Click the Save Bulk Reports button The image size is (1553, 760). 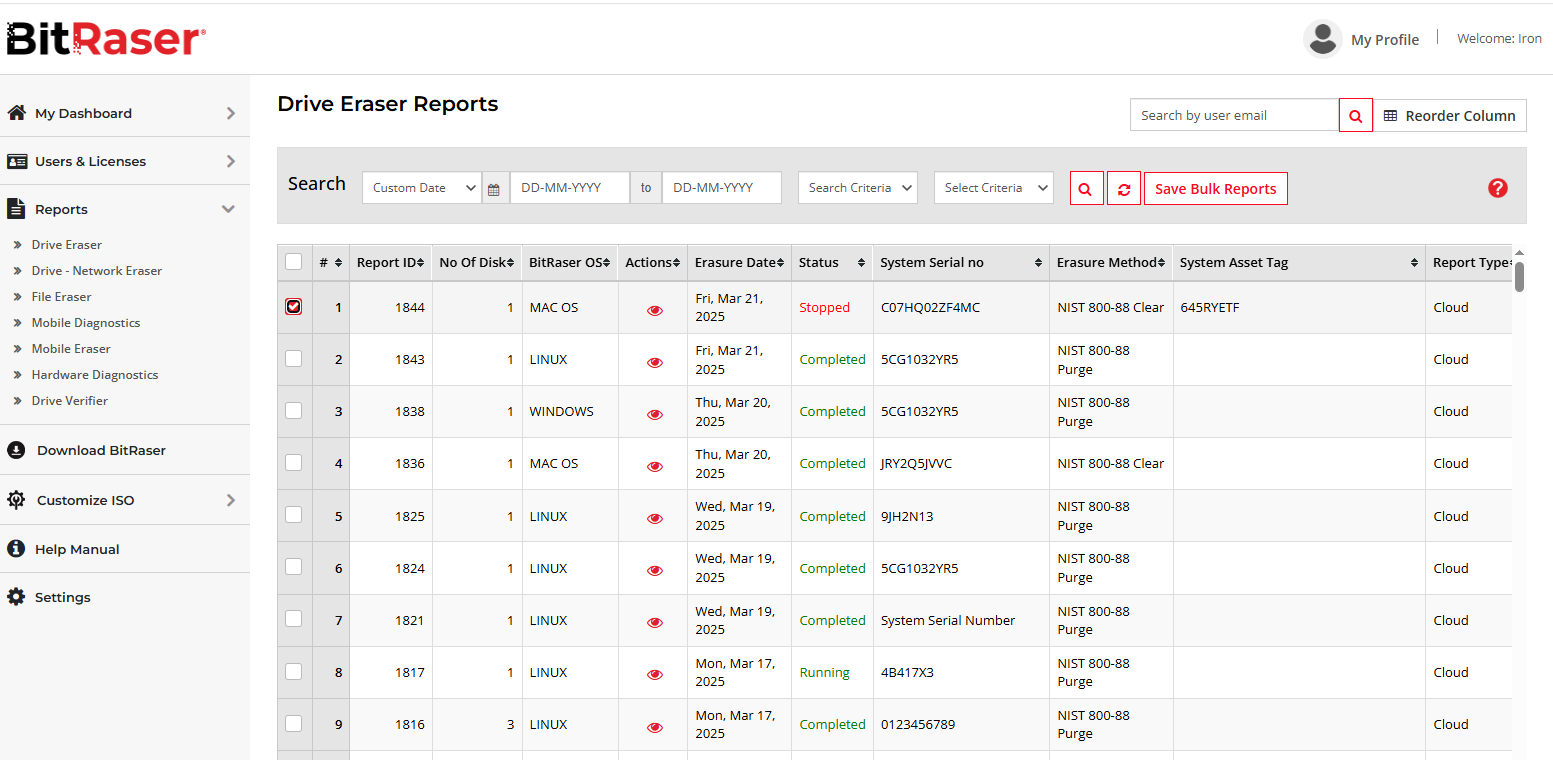tap(1216, 188)
